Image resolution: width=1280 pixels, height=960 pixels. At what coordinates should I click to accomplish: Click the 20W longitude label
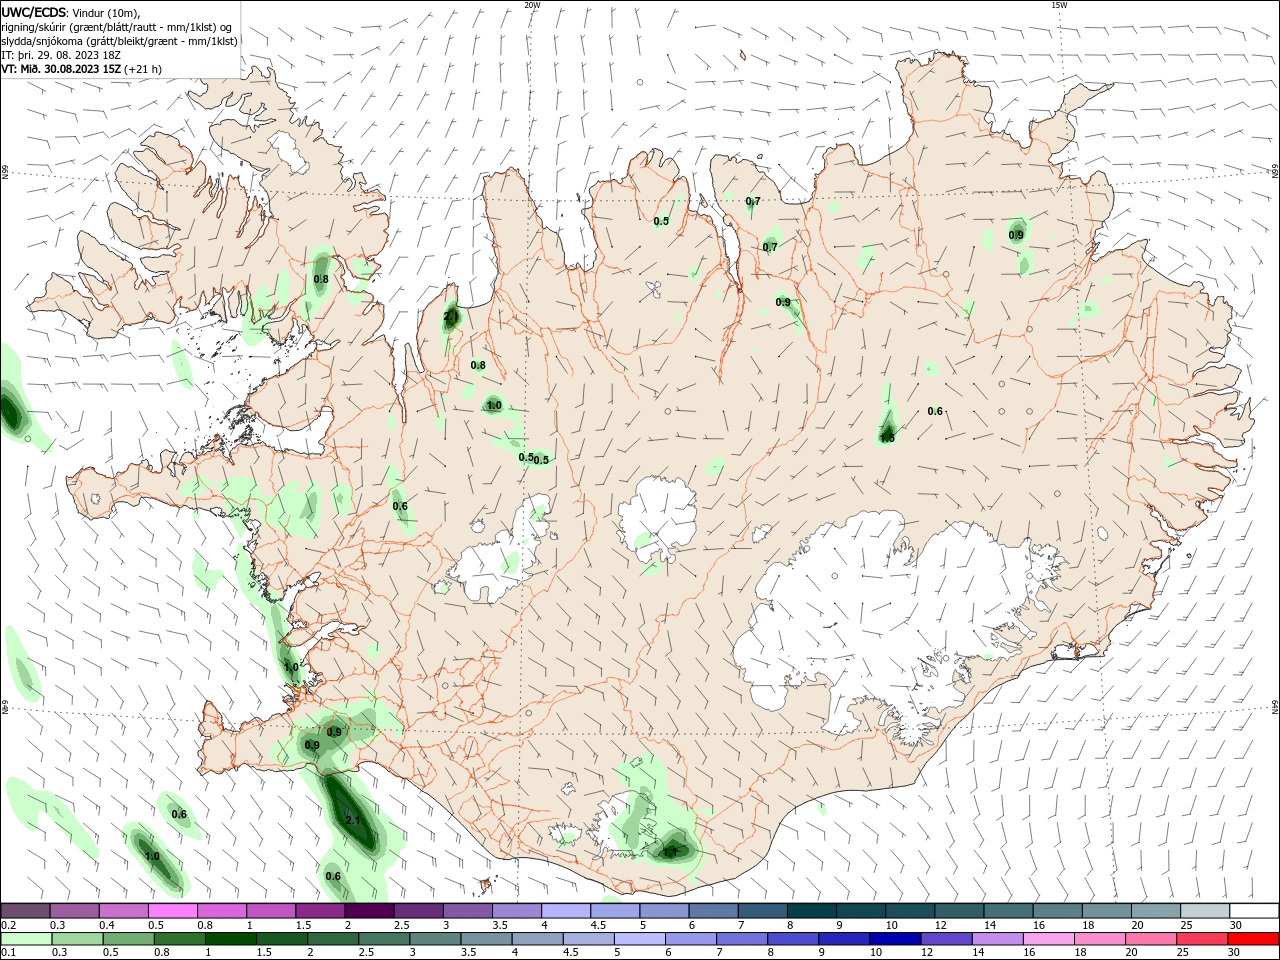(532, 5)
